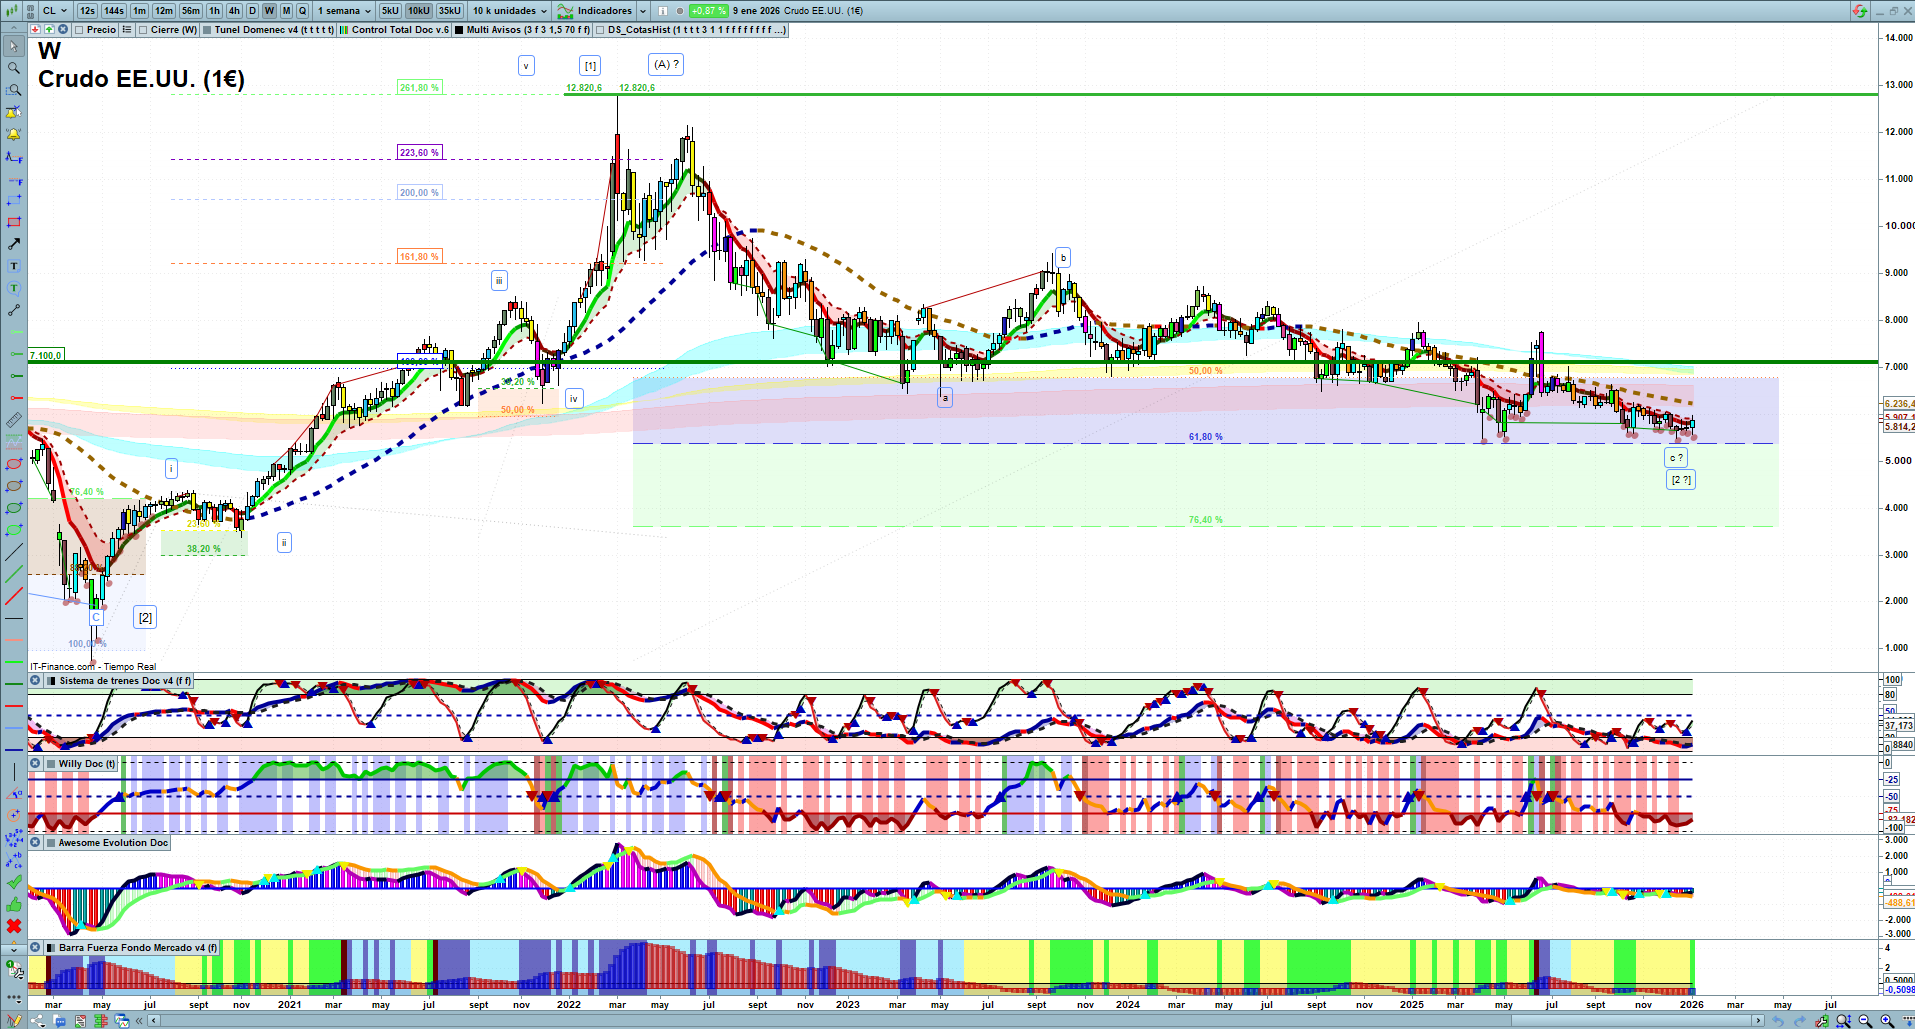Click the red X delete icon

14,926
